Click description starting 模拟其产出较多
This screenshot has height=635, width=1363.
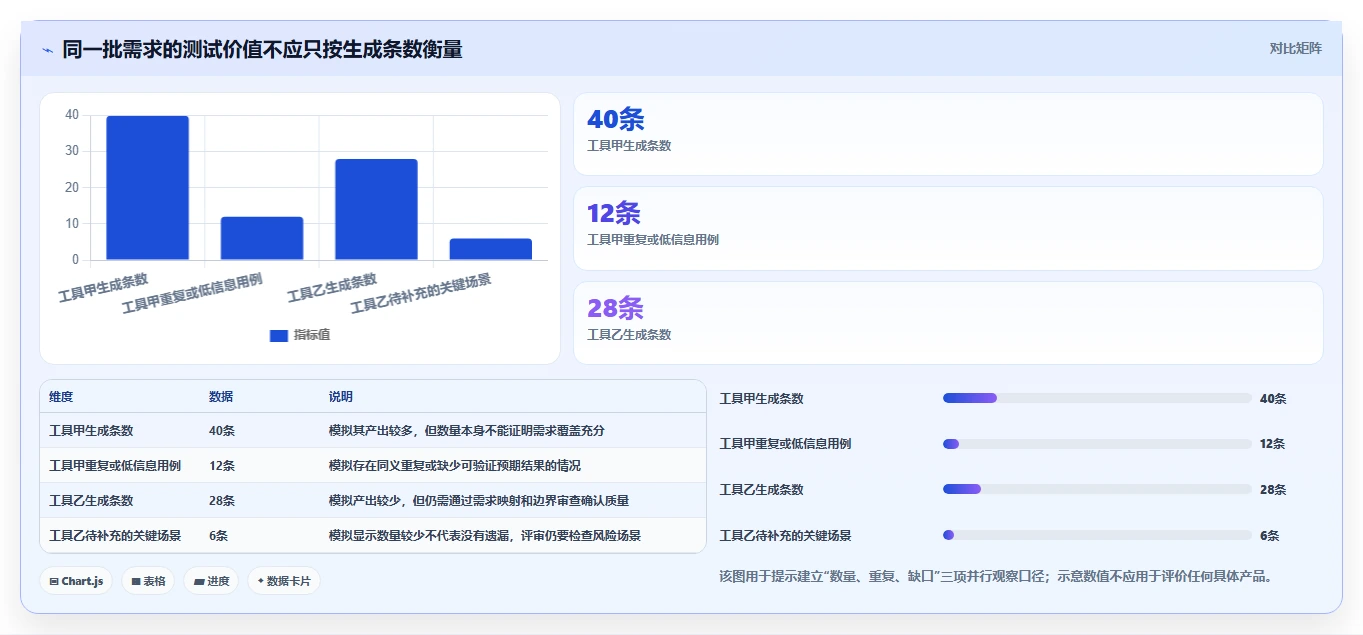point(467,431)
